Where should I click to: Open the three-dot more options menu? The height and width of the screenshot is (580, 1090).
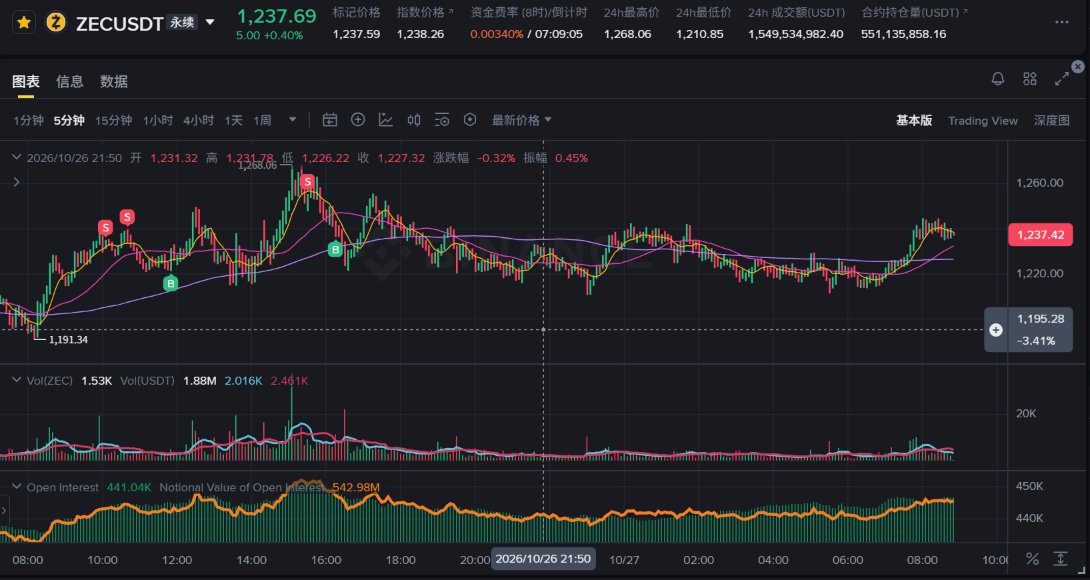[x=1061, y=22]
